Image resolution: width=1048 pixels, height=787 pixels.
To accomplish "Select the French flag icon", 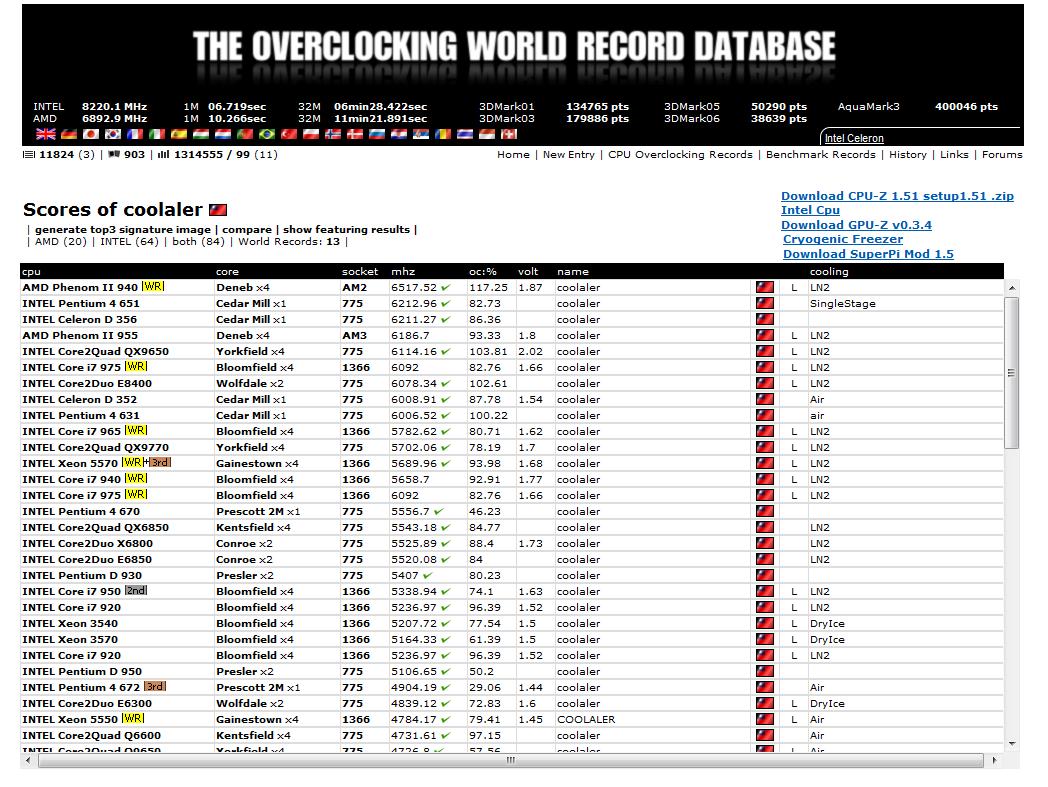I will click(135, 134).
